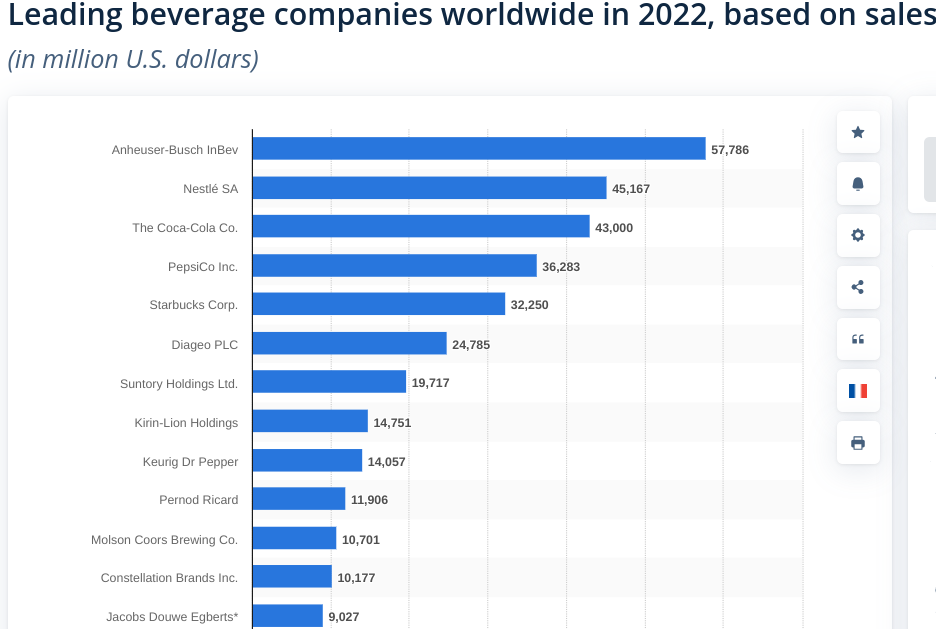Click the value 32,250
Image resolution: width=936 pixels, height=629 pixels.
pos(529,305)
